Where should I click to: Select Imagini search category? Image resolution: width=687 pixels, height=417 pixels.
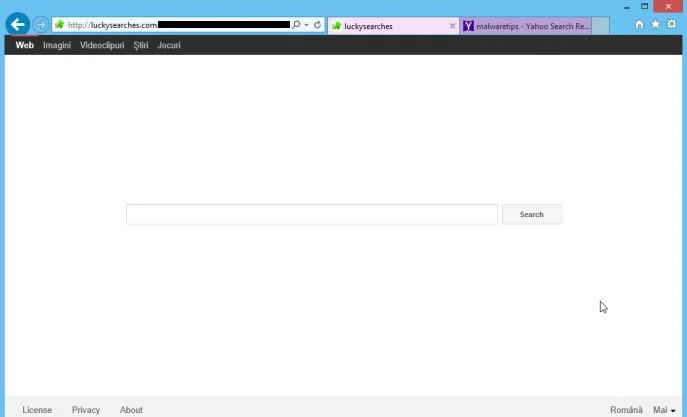57,45
